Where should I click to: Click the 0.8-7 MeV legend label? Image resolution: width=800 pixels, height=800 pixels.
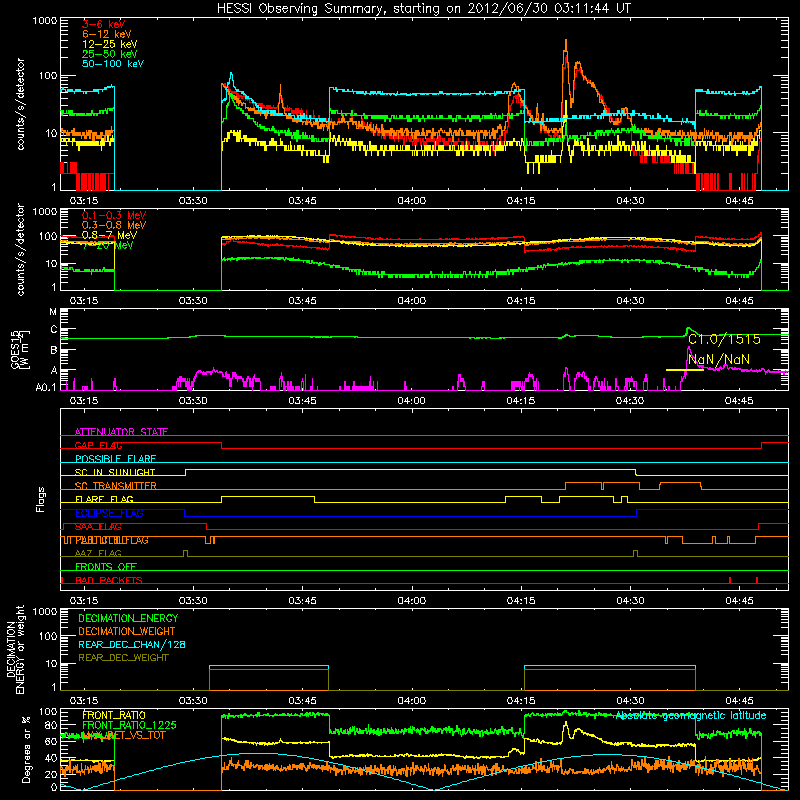[109, 235]
